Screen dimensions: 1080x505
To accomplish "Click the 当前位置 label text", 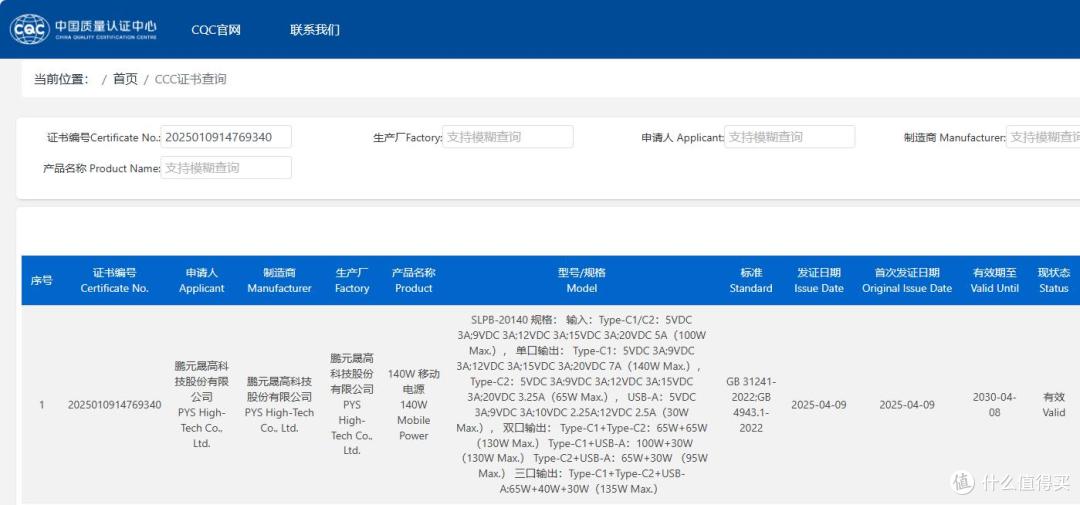I will pos(62,79).
